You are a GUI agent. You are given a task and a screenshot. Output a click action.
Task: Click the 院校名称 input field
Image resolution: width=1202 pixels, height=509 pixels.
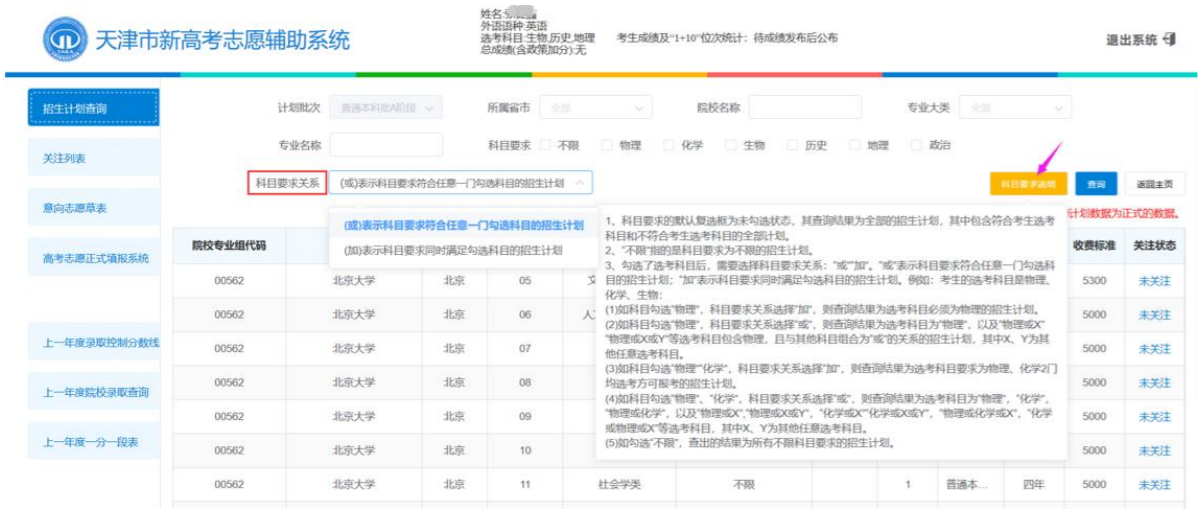[x=804, y=107]
